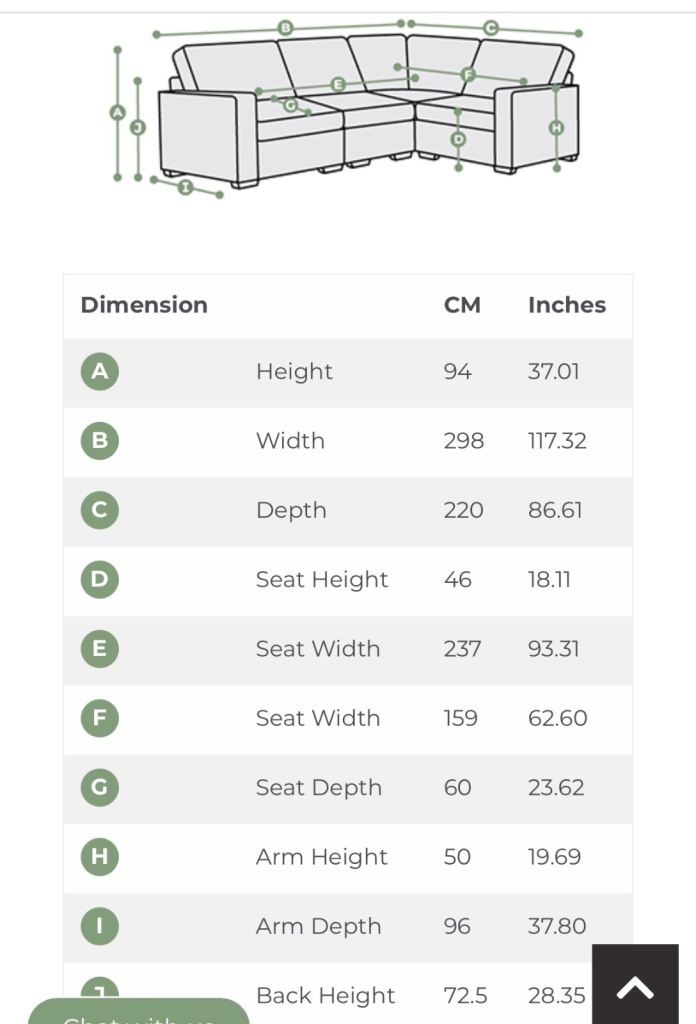
Task: Click the green C dimension badge
Action: (99, 510)
